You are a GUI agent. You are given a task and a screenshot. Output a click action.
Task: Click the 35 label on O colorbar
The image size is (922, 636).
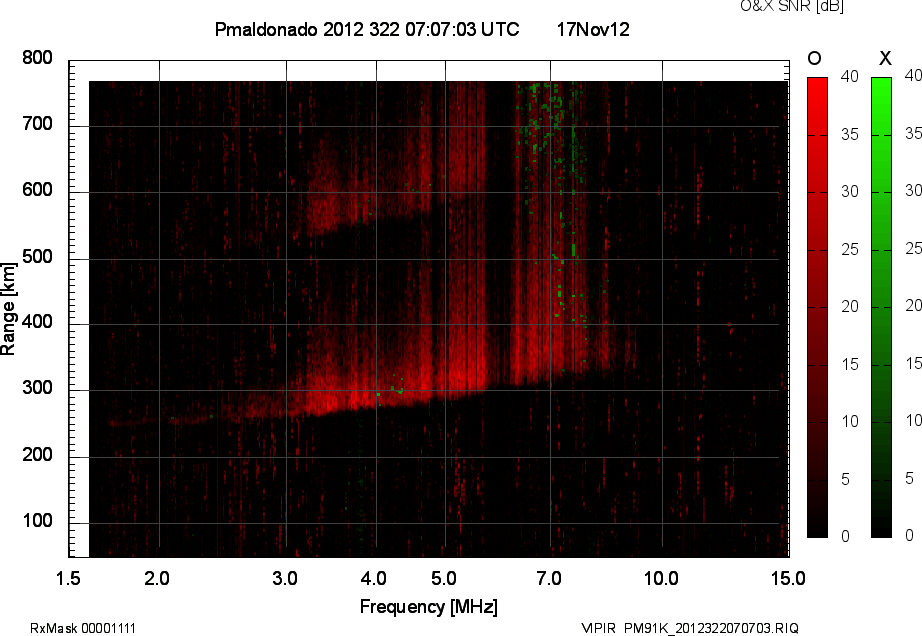coord(850,135)
